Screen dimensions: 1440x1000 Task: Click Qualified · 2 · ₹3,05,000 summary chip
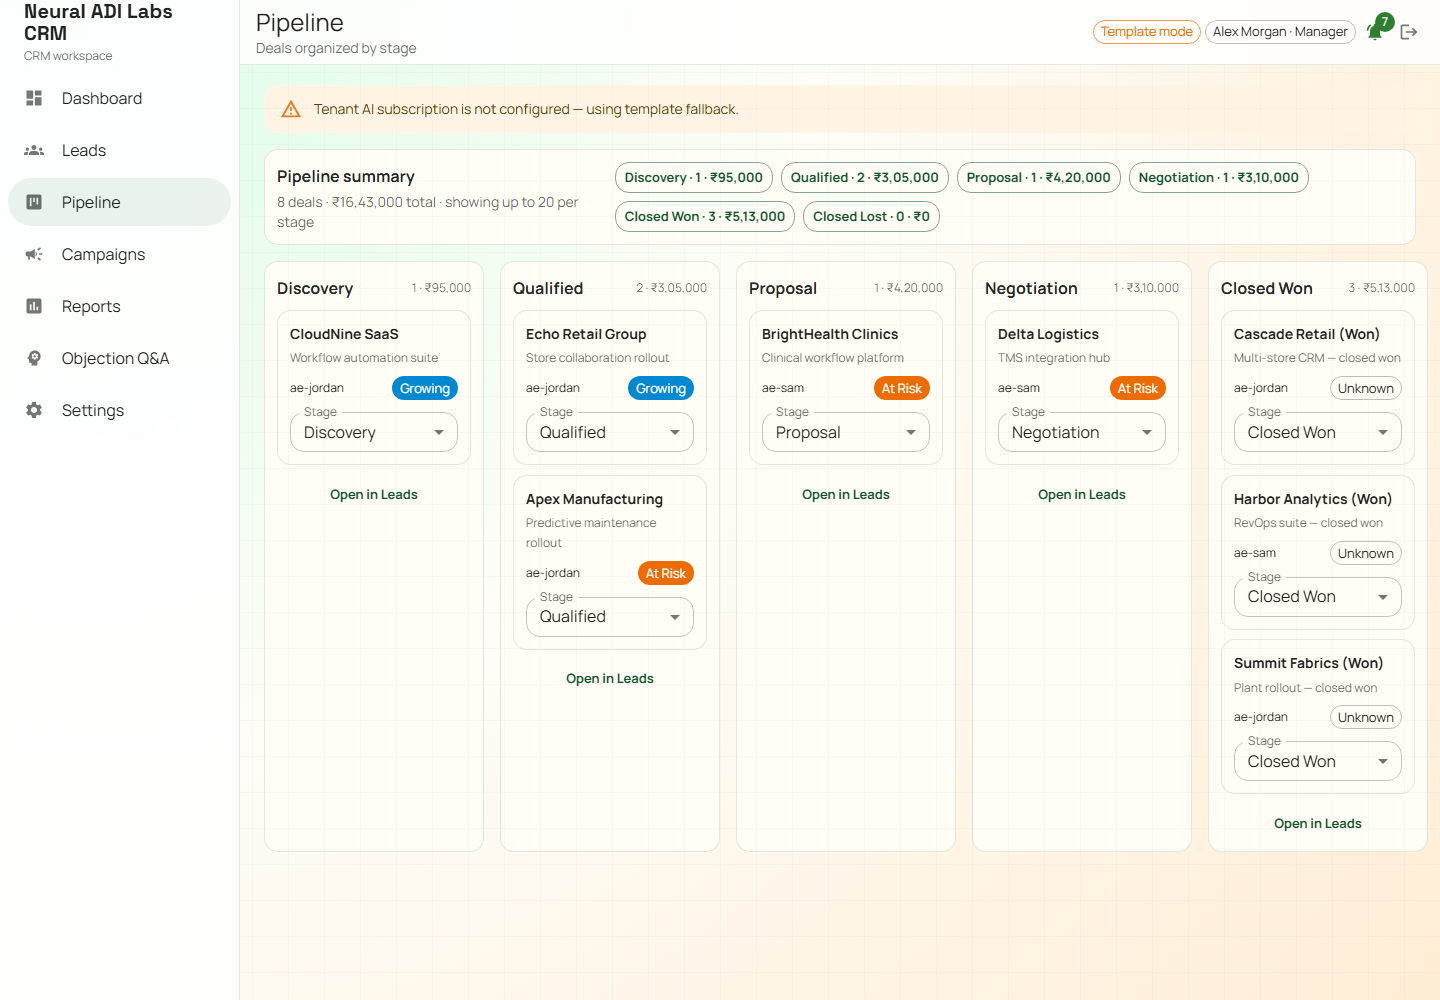tap(865, 177)
